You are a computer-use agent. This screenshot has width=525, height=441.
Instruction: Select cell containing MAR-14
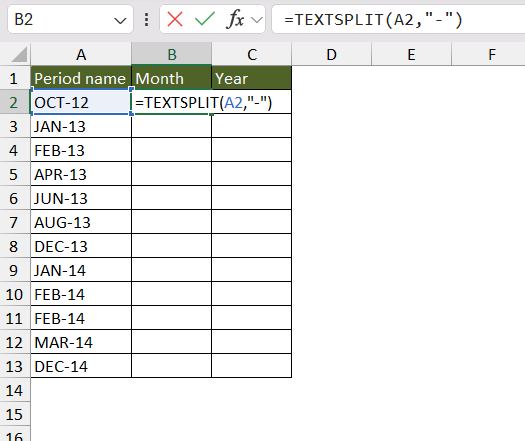point(81,342)
